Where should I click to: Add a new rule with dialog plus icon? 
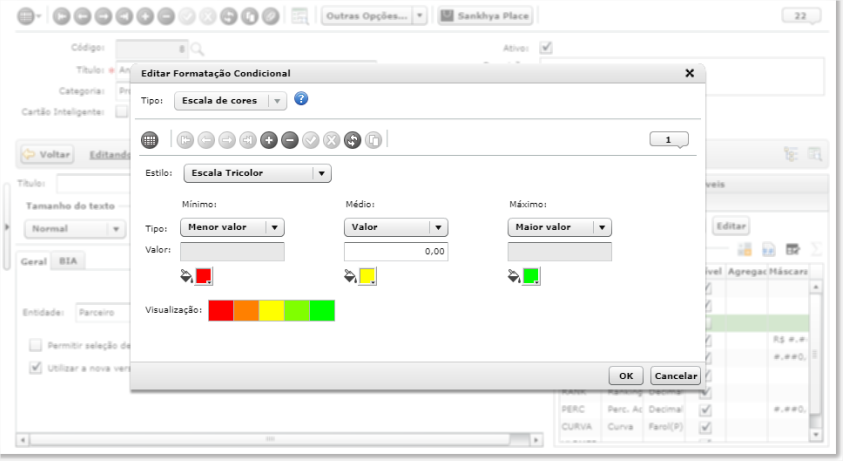tap(269, 140)
